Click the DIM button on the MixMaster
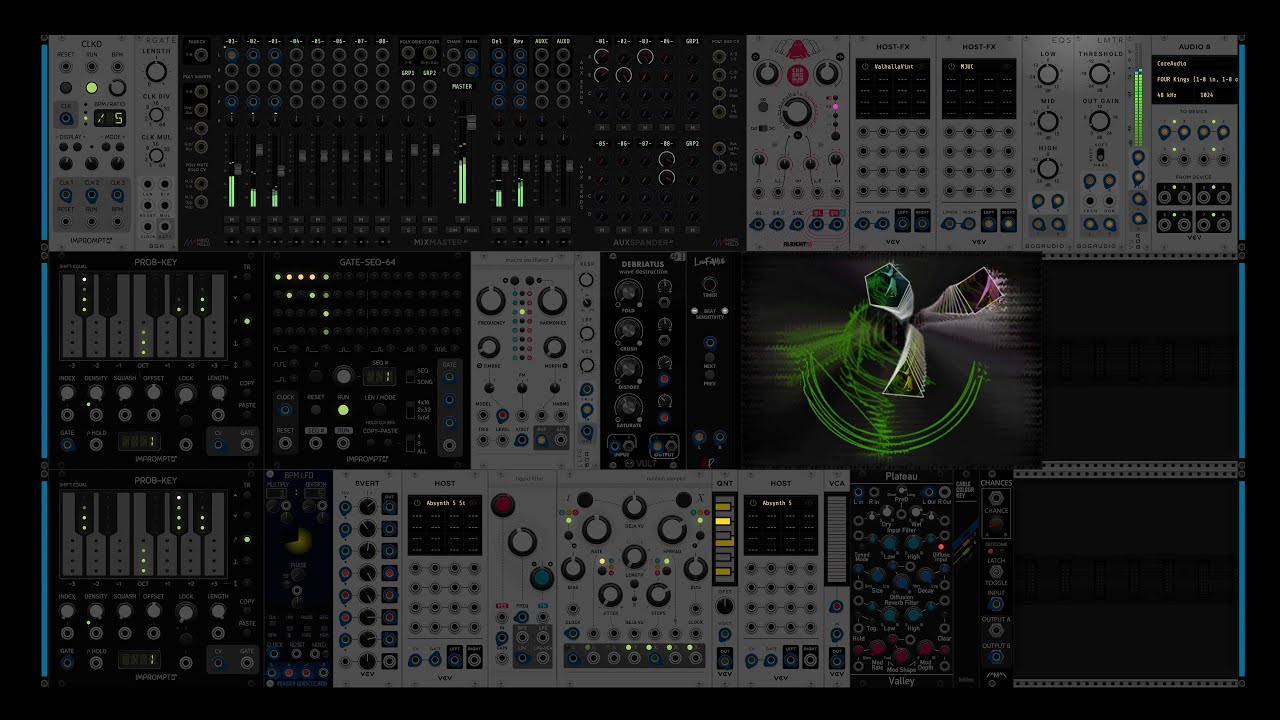Screen dimensions: 1280x720 (x=454, y=230)
